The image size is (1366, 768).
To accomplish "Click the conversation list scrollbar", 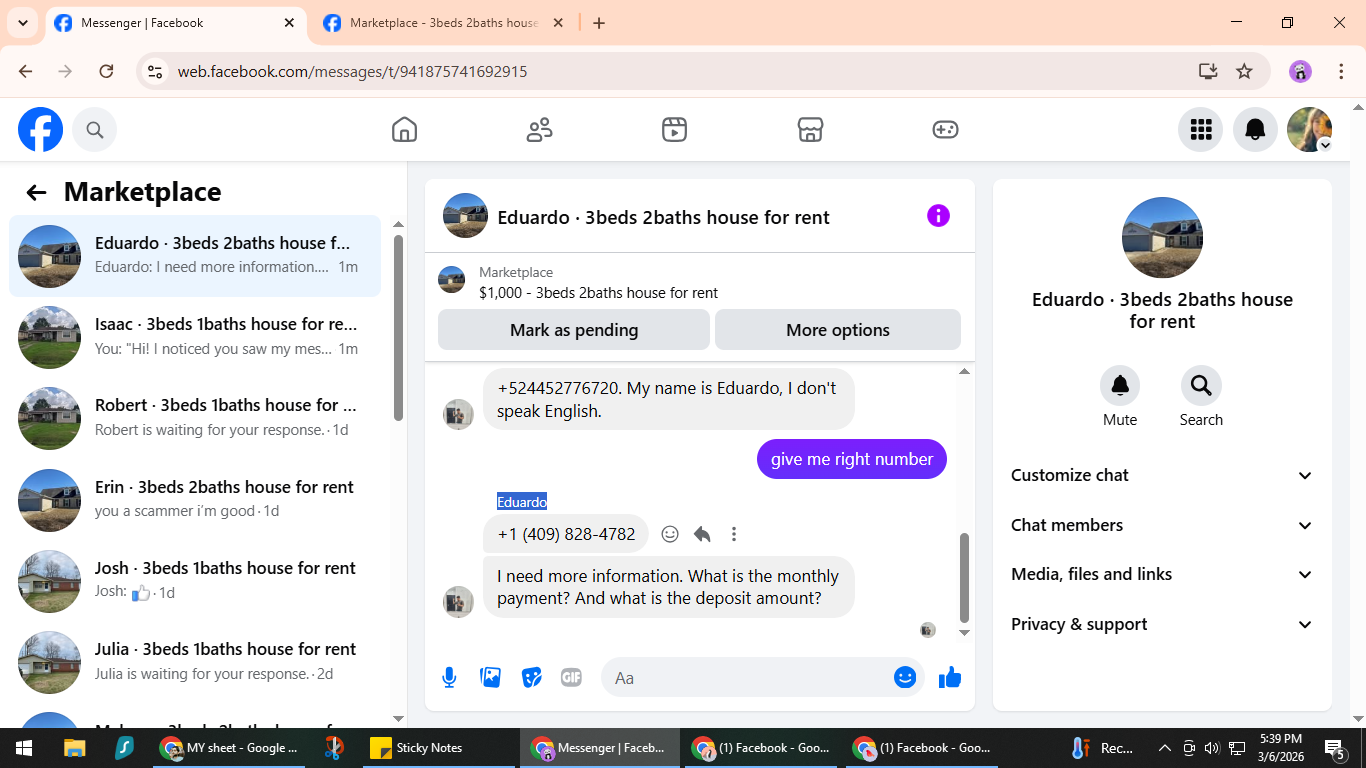I will point(399,328).
